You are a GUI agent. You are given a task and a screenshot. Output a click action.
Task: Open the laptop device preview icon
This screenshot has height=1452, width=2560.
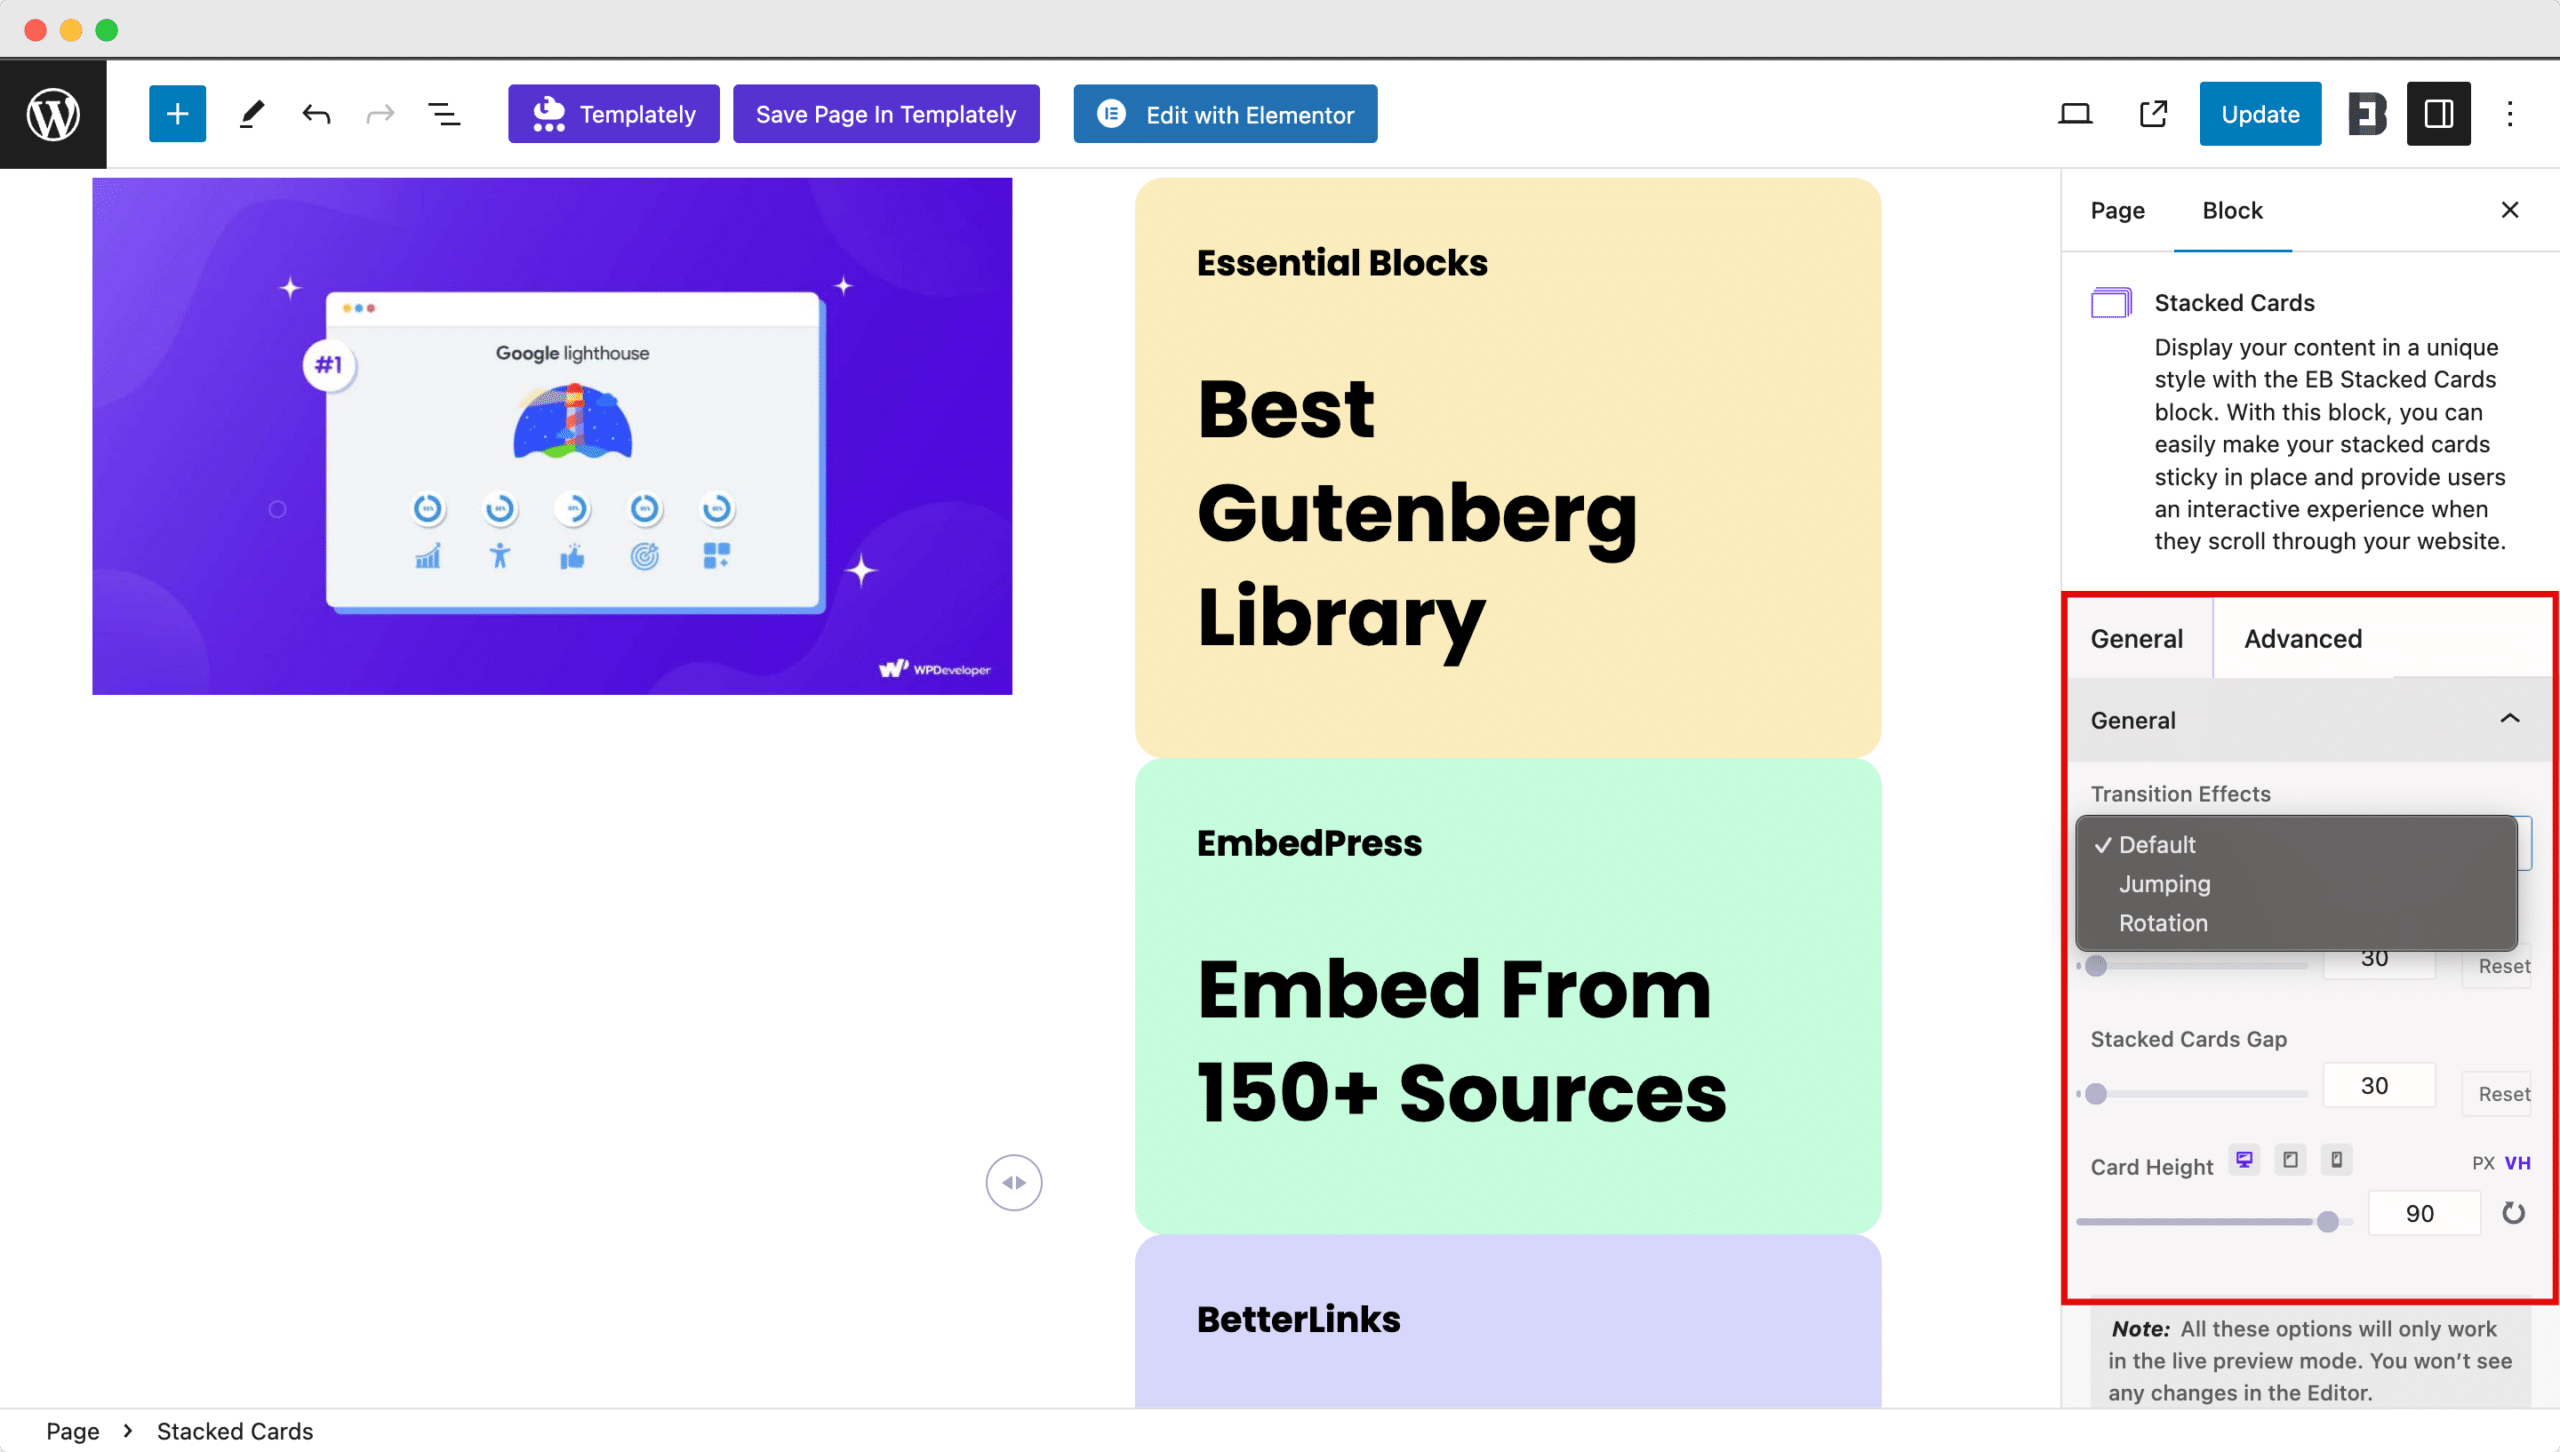(x=2075, y=114)
